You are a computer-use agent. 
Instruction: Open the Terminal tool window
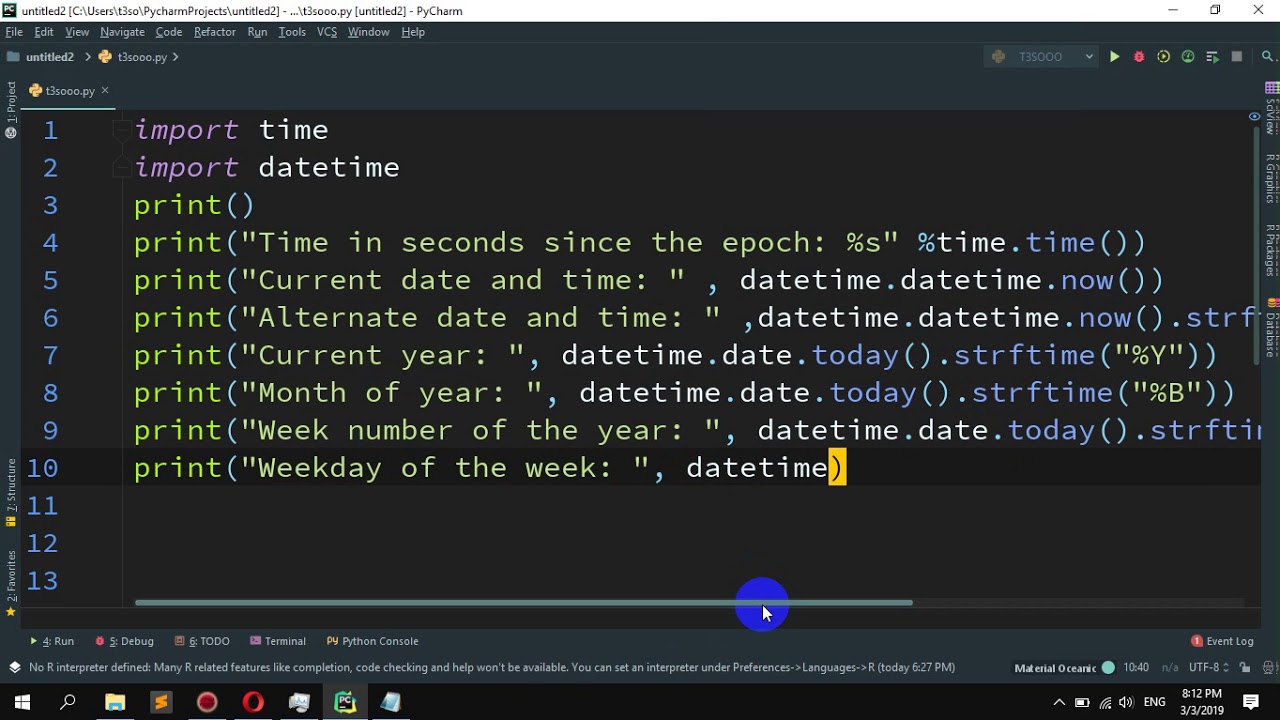pos(278,641)
